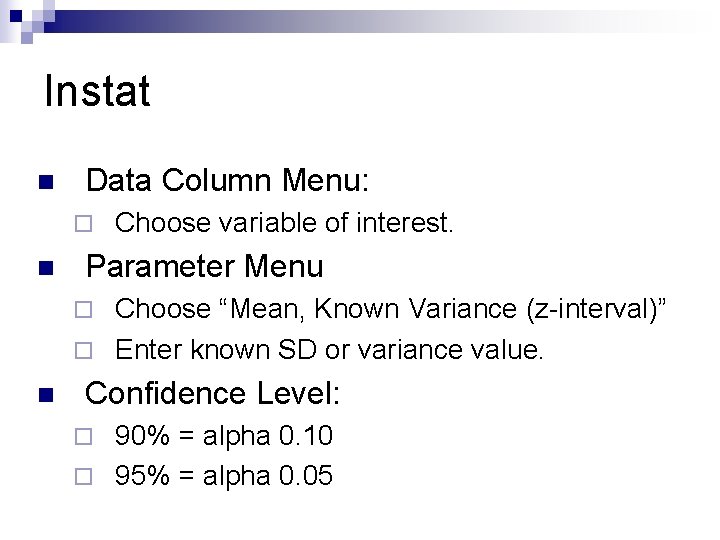Click the hollow bullet before Choose Mean, Known Variance
Viewport: 720px width, 540px height.
(86, 310)
